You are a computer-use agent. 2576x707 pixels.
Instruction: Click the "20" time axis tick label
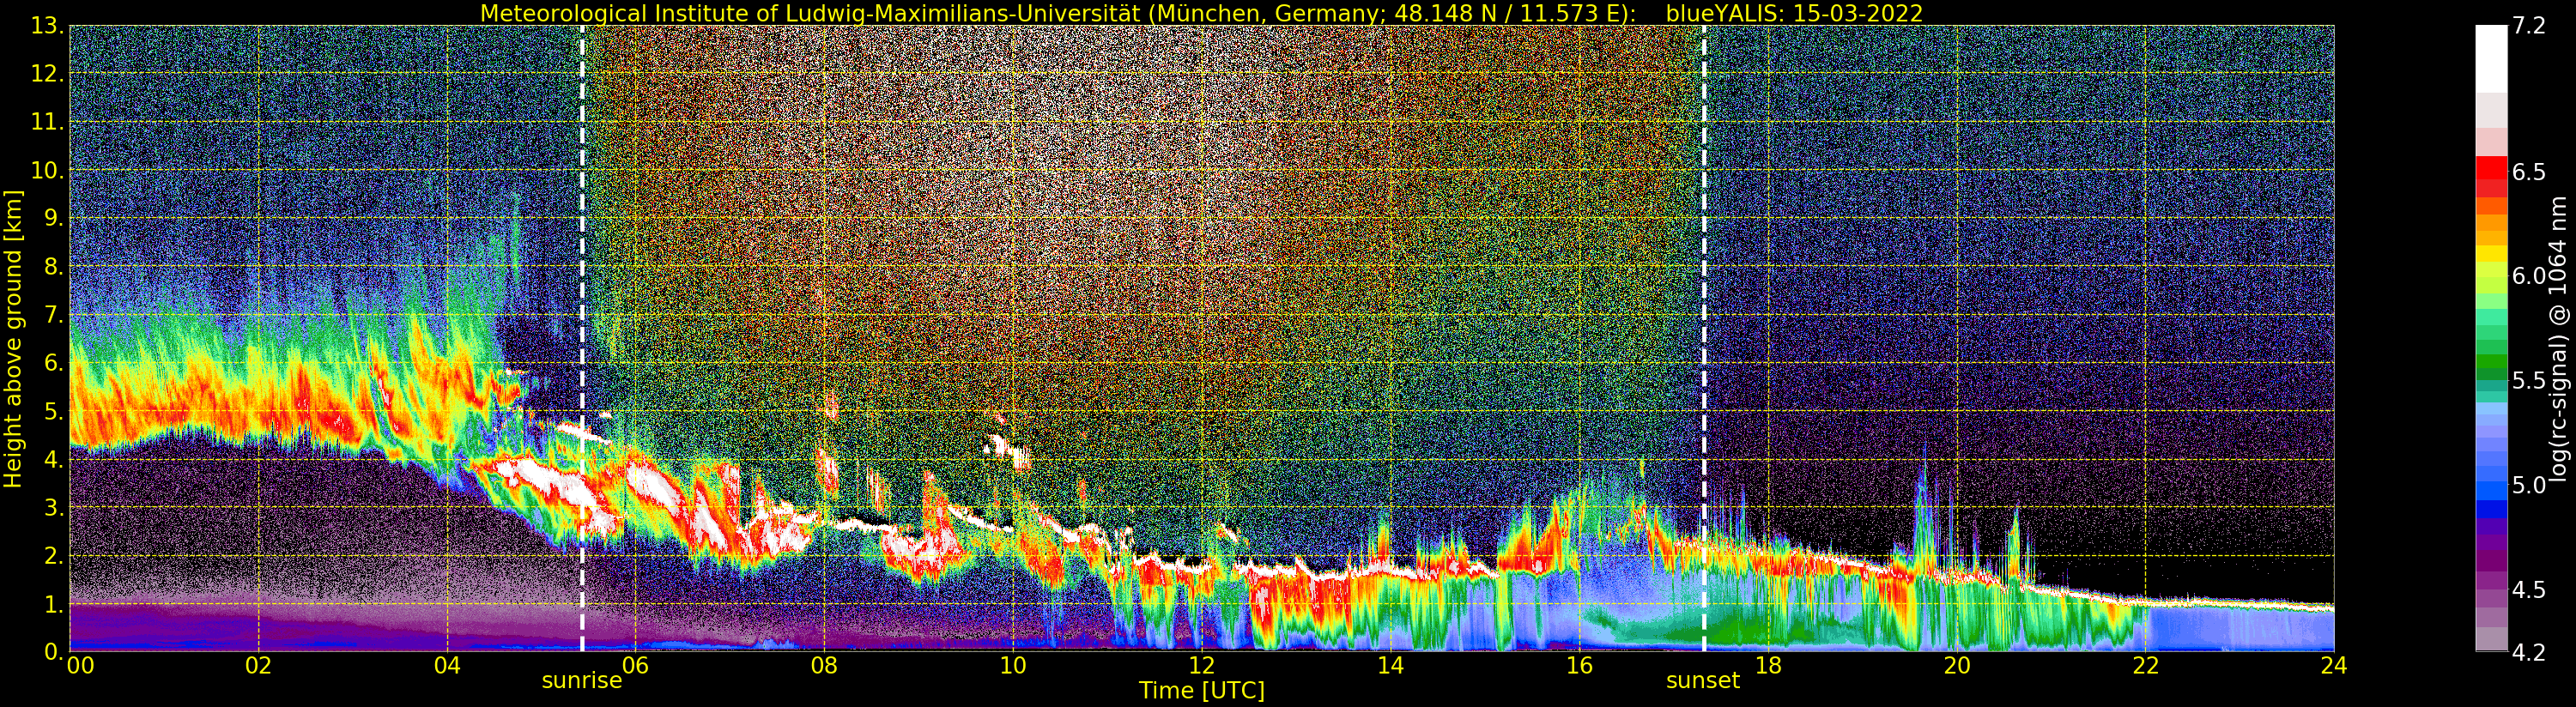pos(1957,666)
